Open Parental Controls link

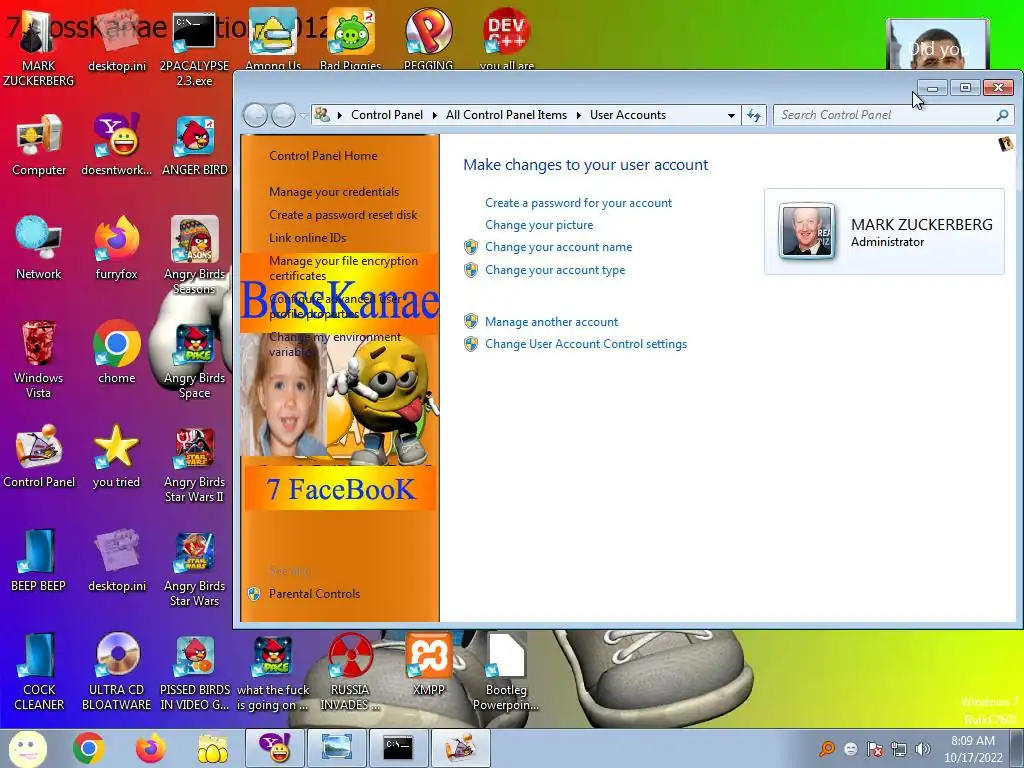314,594
